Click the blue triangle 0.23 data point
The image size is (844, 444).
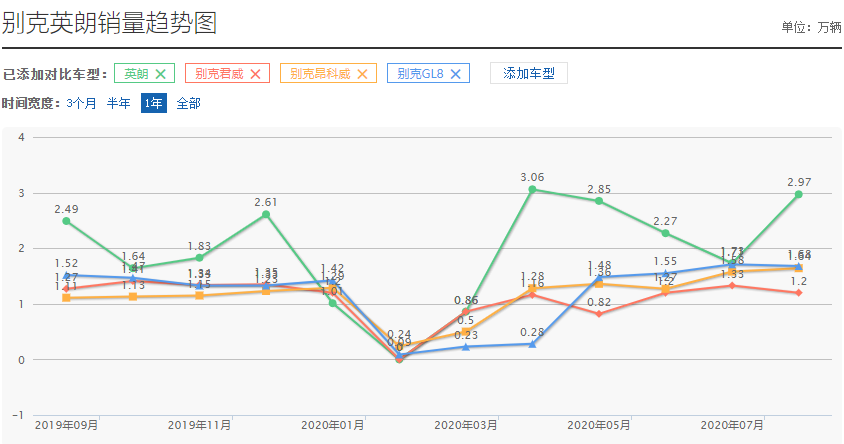click(466, 347)
